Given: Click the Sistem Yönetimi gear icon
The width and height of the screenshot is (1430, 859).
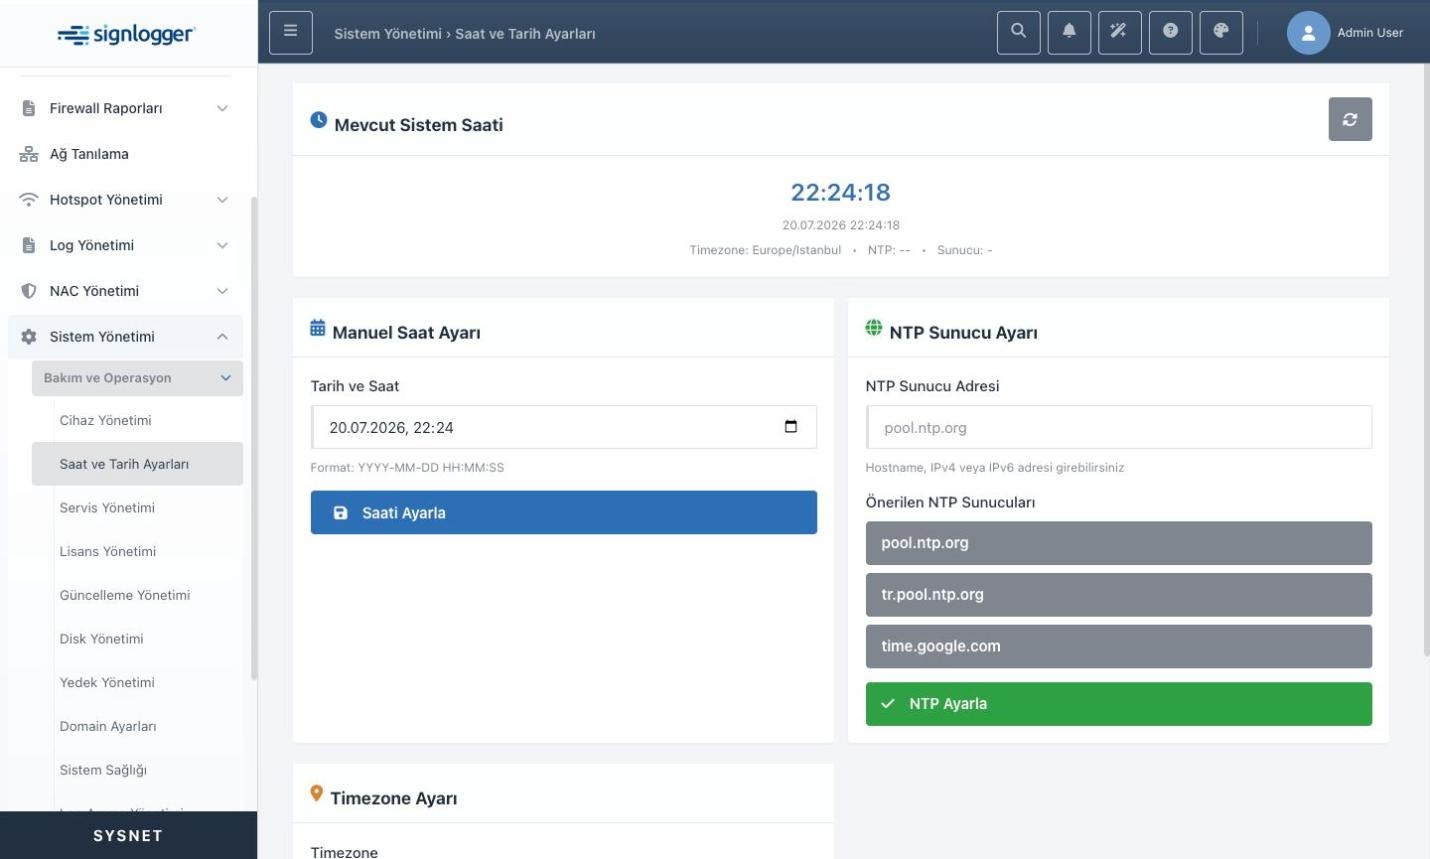Looking at the screenshot, I should (x=29, y=337).
